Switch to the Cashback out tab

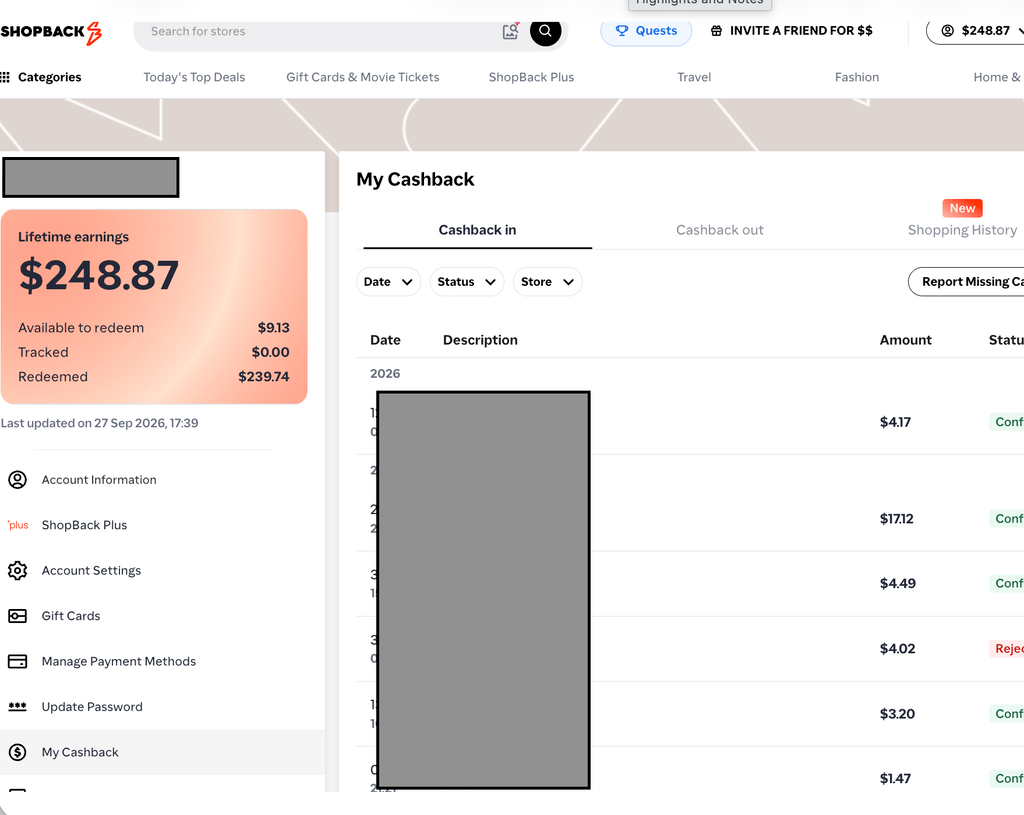[720, 230]
